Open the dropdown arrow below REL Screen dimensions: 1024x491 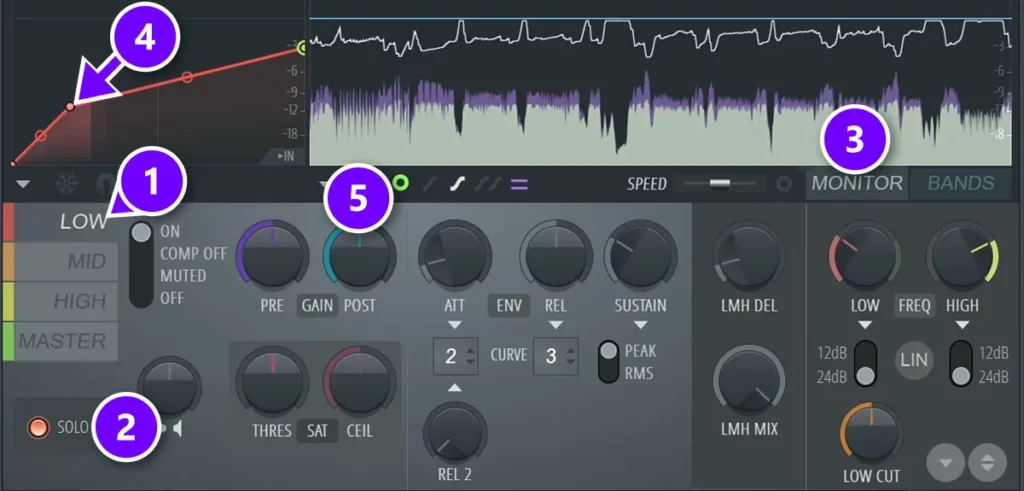[556, 325]
